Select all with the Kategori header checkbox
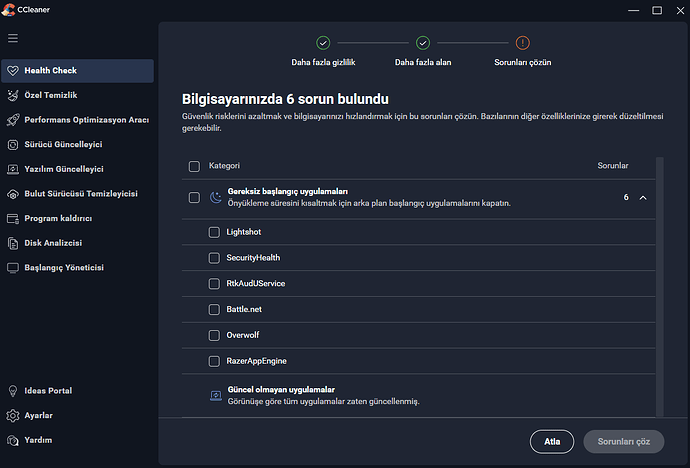 coord(194,166)
